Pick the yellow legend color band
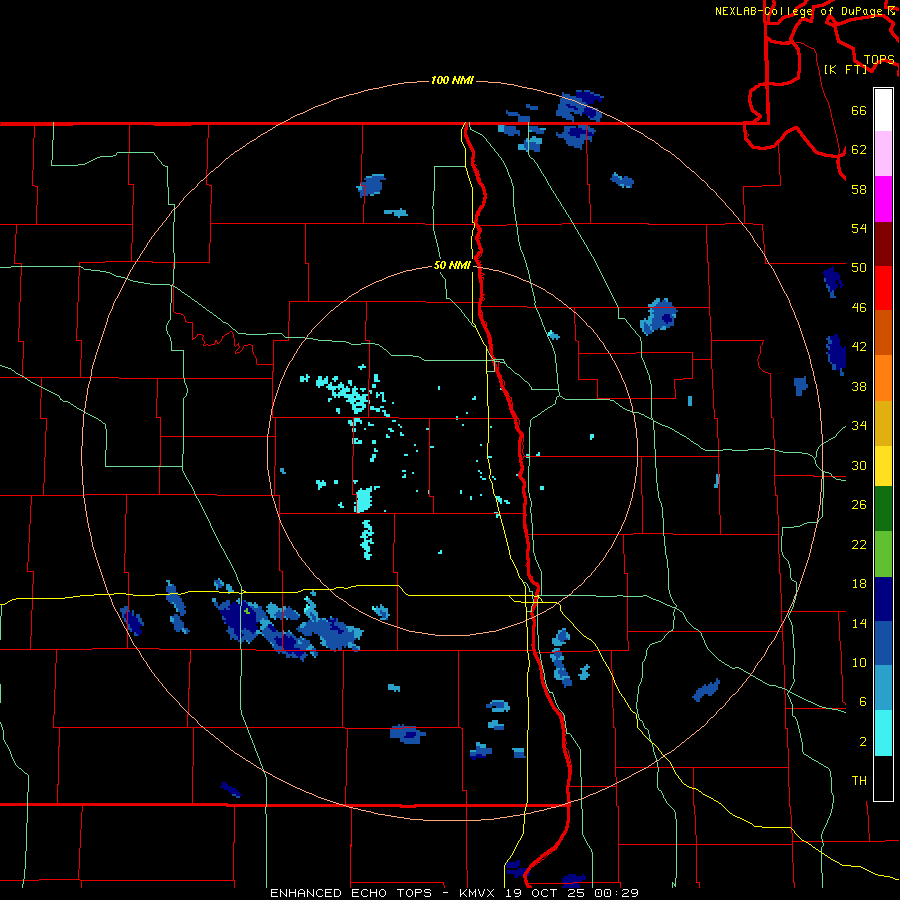The width and height of the screenshot is (900, 900). tap(883, 465)
